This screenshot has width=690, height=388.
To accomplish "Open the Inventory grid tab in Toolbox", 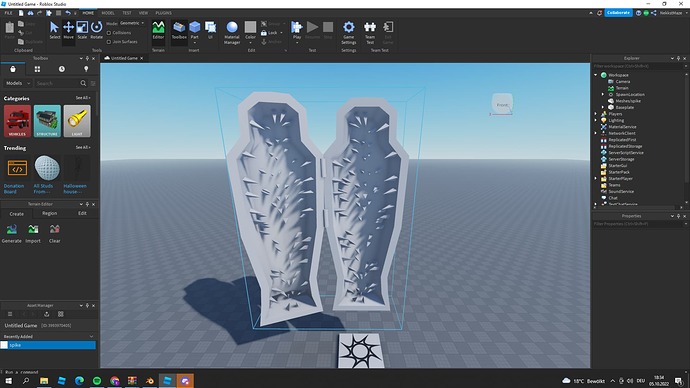I will point(37,69).
